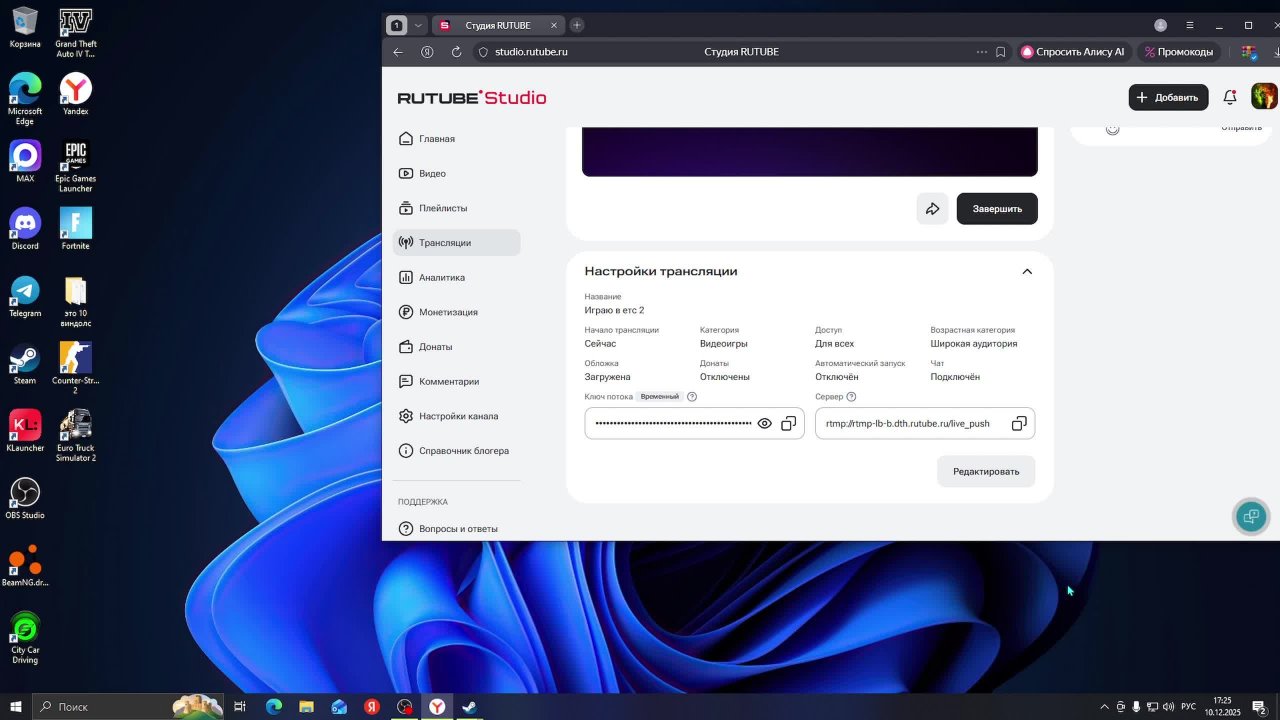Open the page options three-dot menu
The image size is (1280, 720).
982,52
